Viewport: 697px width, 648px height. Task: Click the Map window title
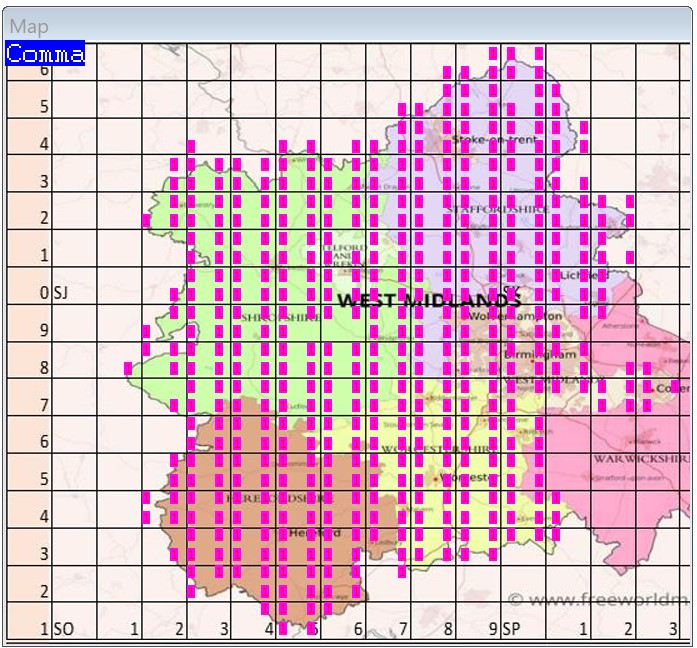(x=29, y=26)
